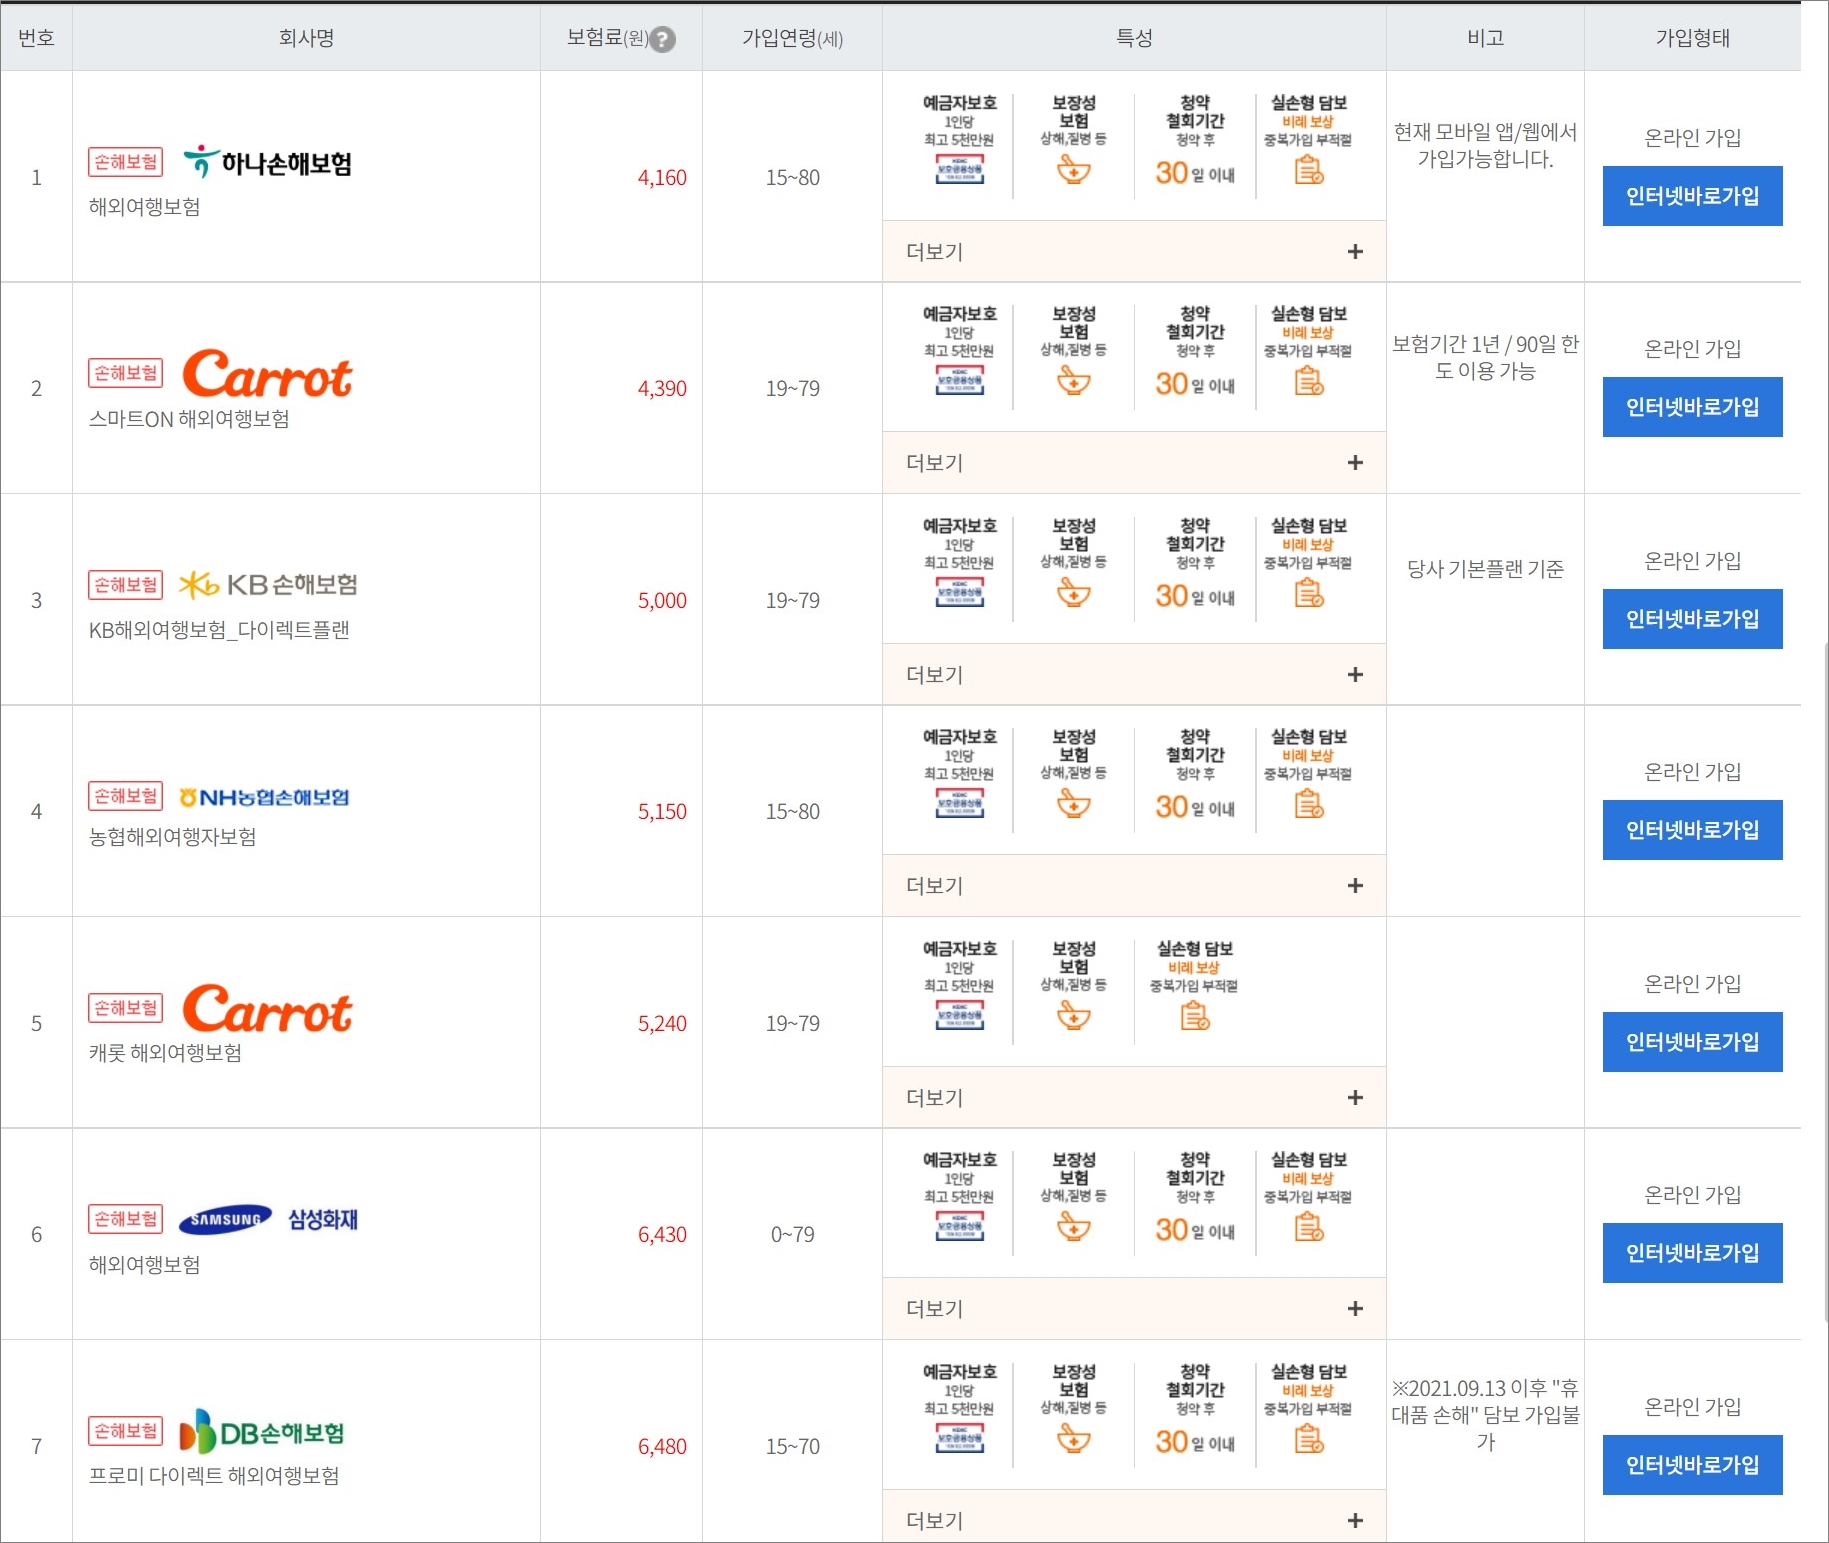Click the 가입연령(세) column header
The image size is (1829, 1543).
[792, 38]
